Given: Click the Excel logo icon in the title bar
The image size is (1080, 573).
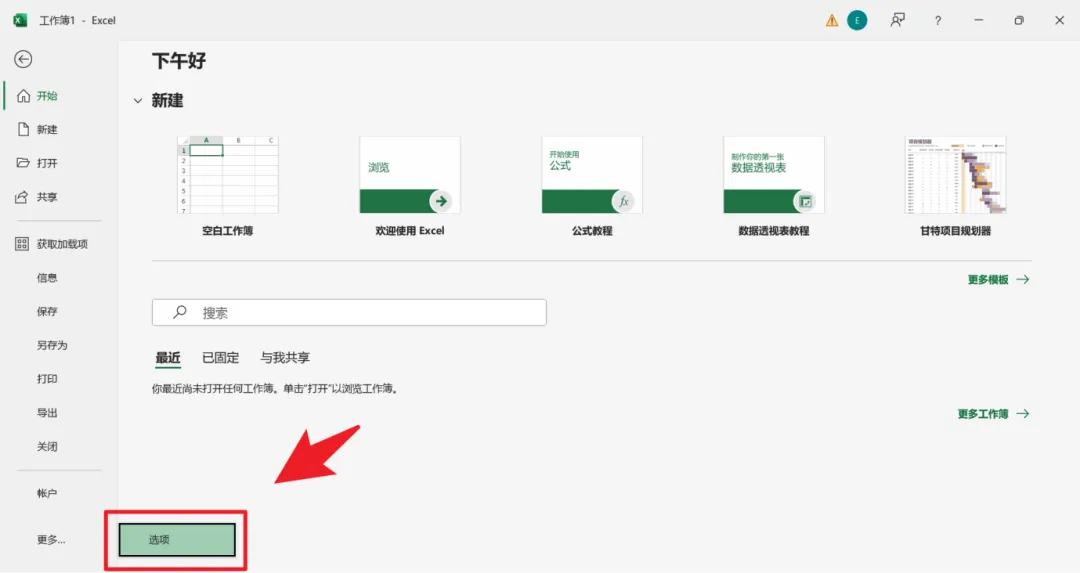Looking at the screenshot, I should point(21,21).
